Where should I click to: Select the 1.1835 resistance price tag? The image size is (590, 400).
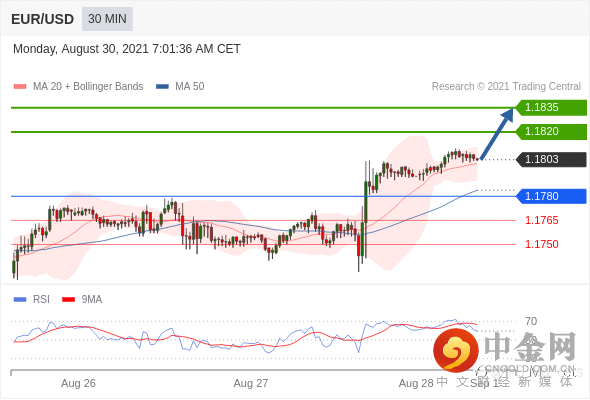point(551,108)
